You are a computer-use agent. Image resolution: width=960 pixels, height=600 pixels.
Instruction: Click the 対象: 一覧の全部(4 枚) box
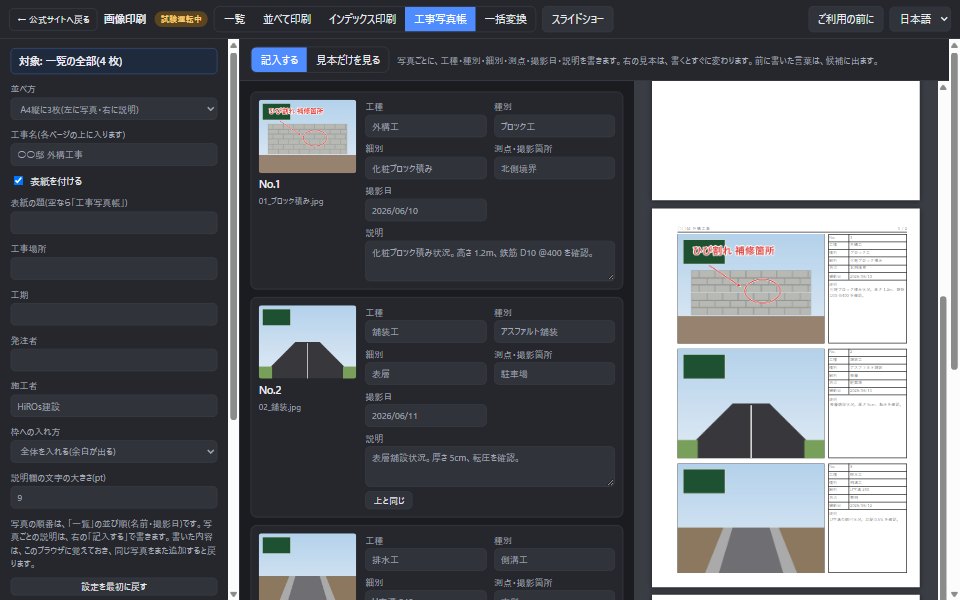[114, 61]
